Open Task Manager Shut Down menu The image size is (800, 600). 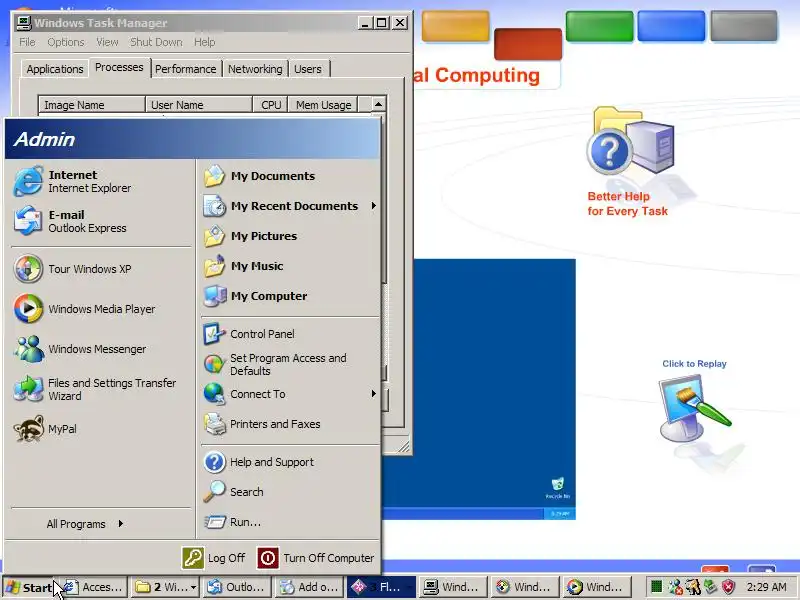(x=156, y=42)
